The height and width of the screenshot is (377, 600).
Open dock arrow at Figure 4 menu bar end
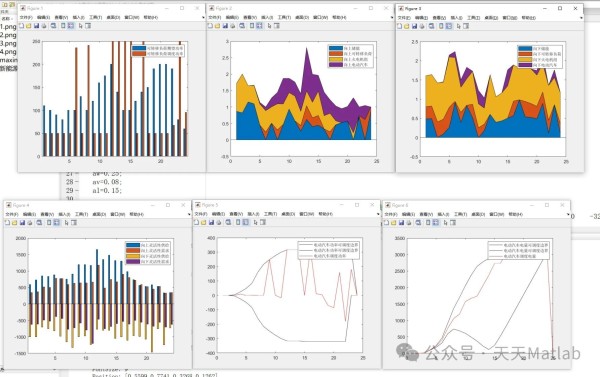[189, 214]
